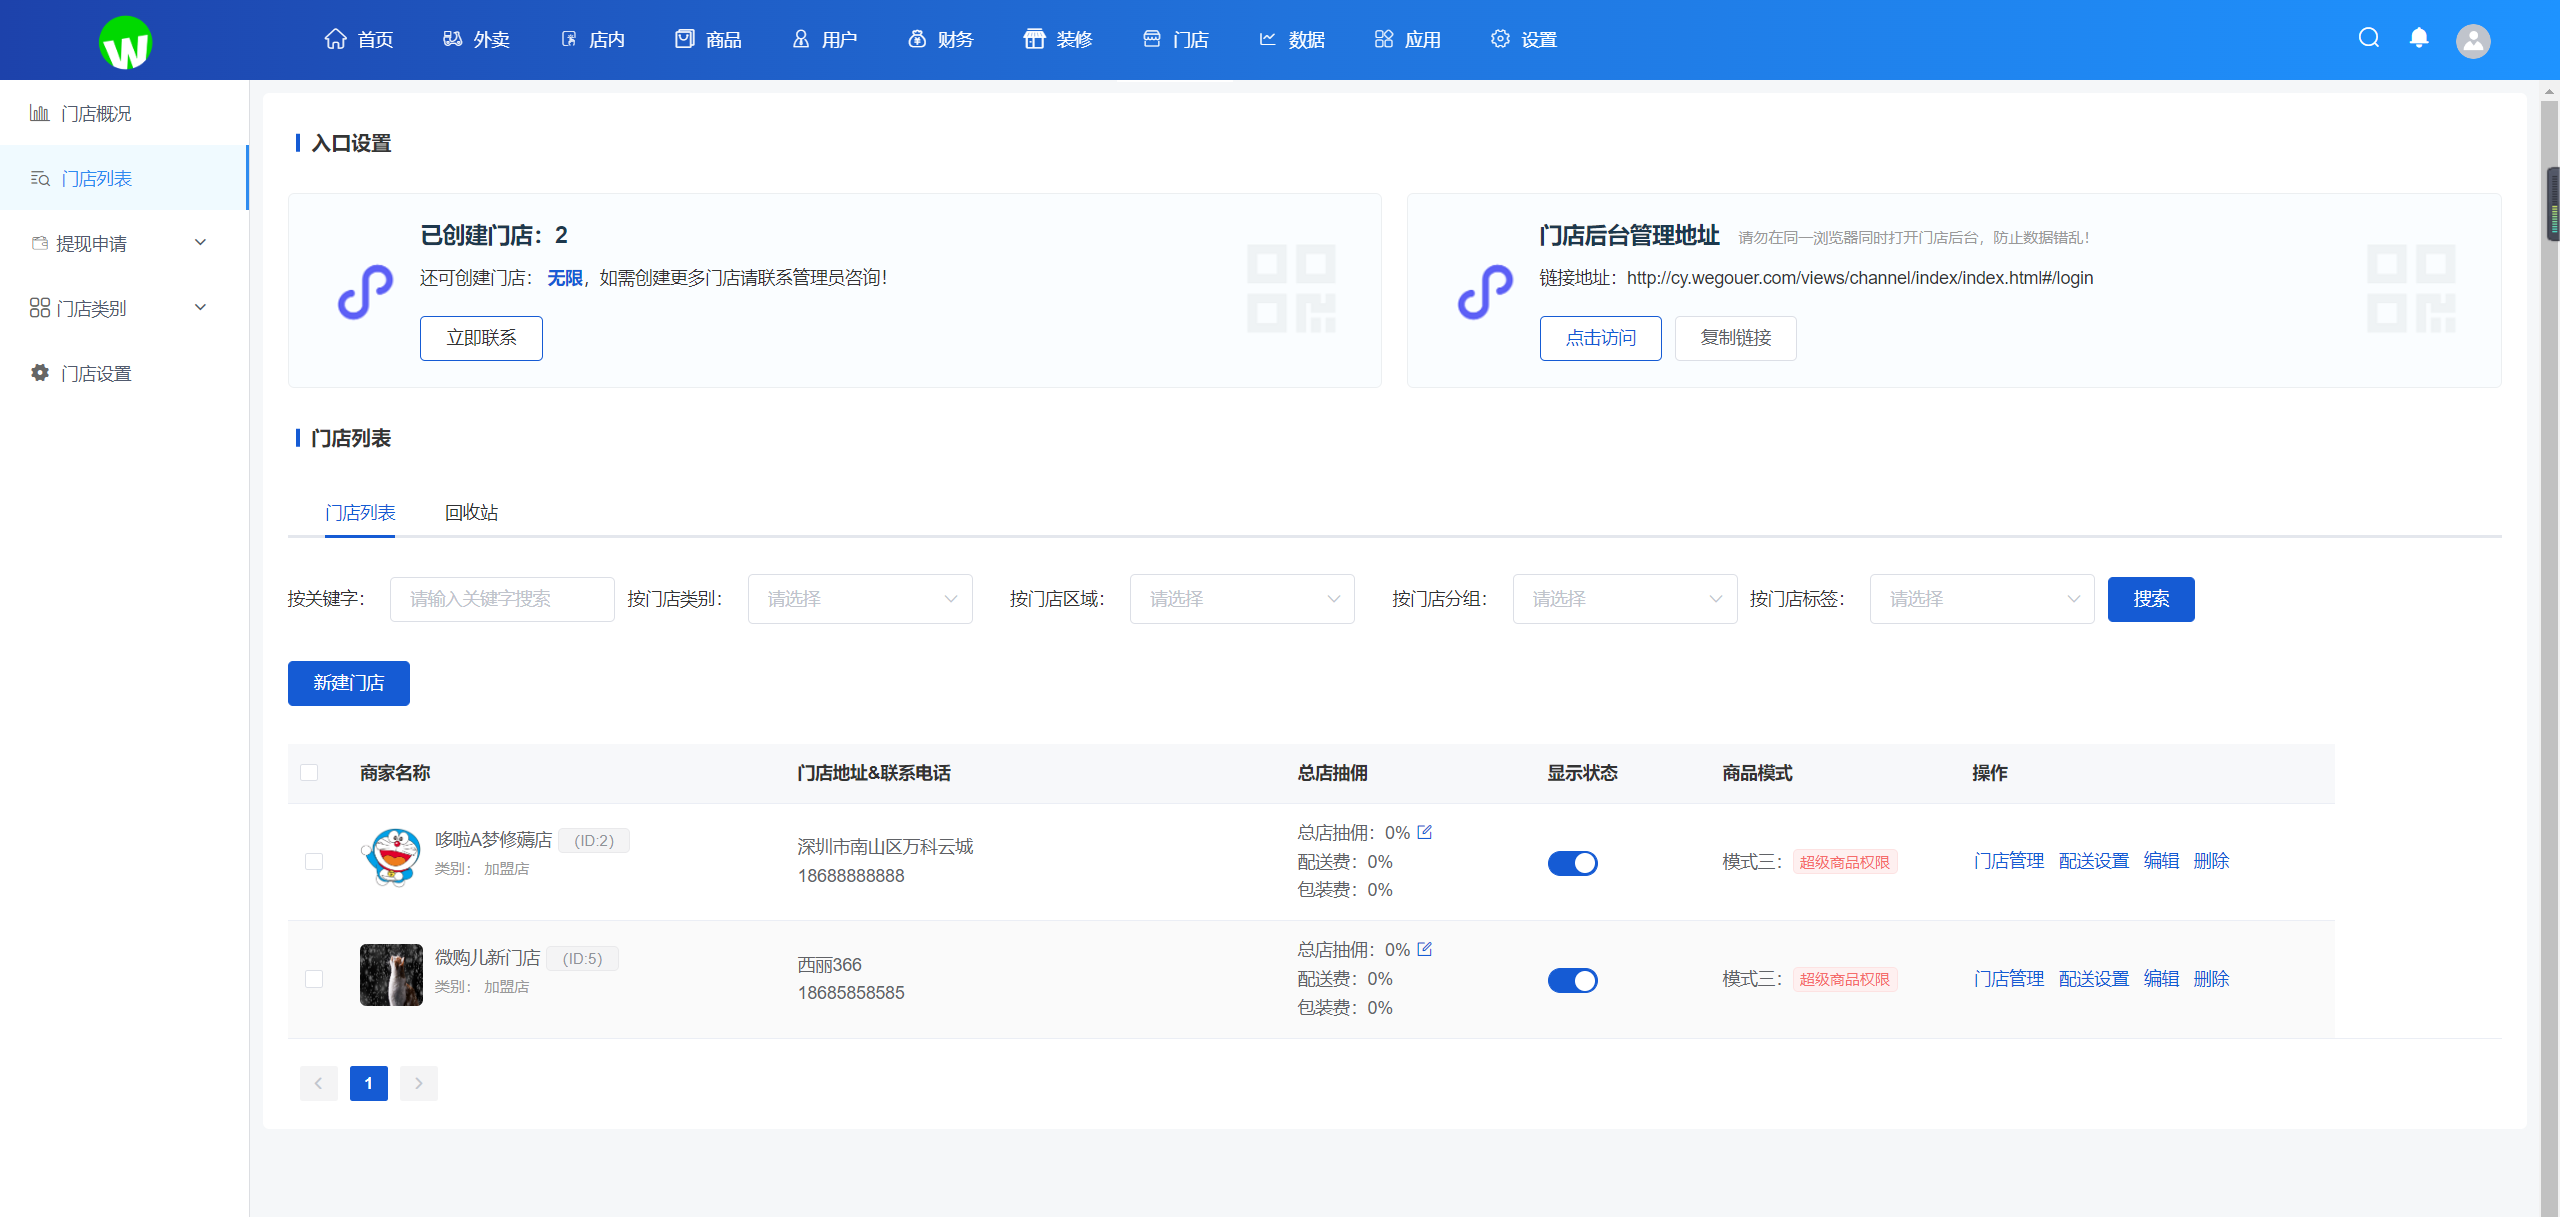The height and width of the screenshot is (1217, 2560).
Task: Open the 按门店标签 dropdown
Action: click(1982, 599)
